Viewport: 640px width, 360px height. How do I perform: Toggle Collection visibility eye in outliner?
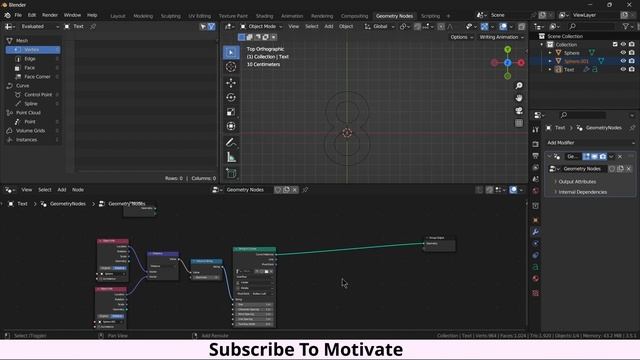pos(623,44)
